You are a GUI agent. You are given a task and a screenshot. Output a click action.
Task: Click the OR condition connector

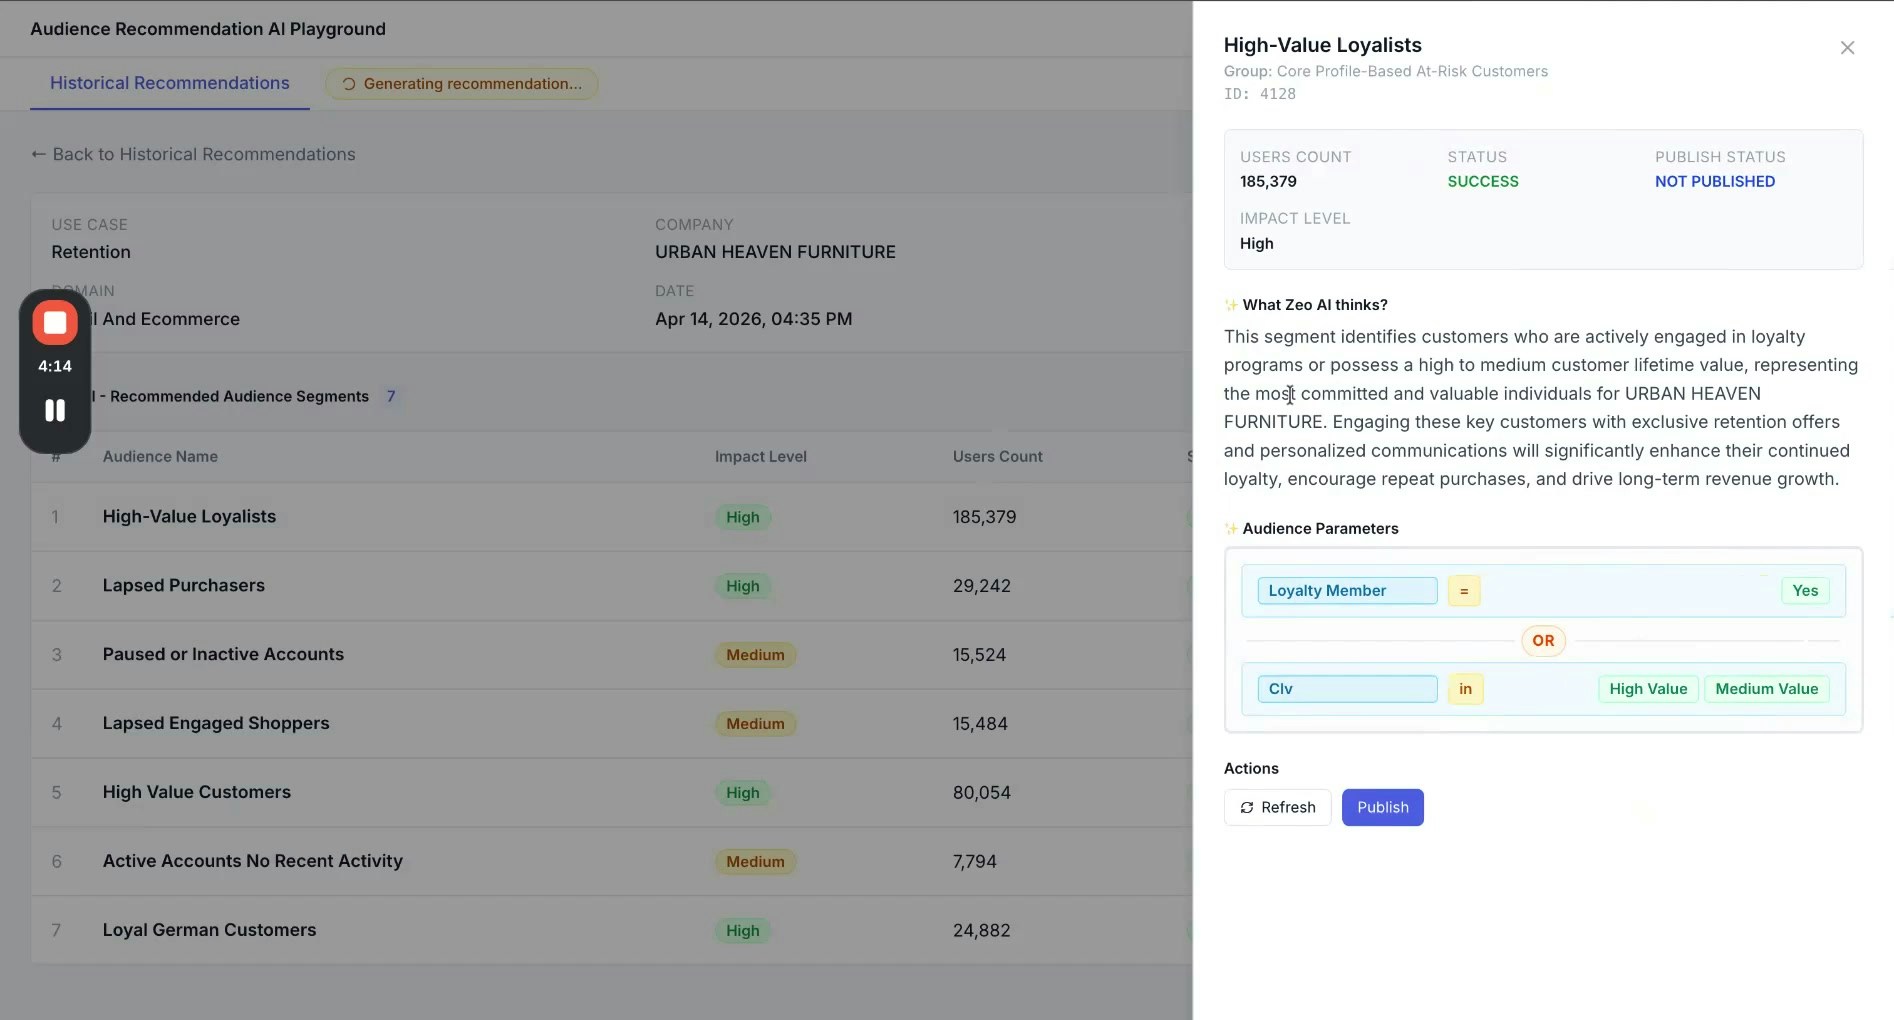[1543, 641]
